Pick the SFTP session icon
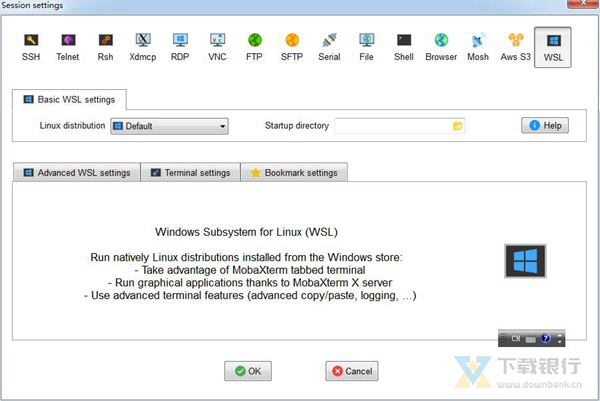600x401 pixels. (292, 47)
